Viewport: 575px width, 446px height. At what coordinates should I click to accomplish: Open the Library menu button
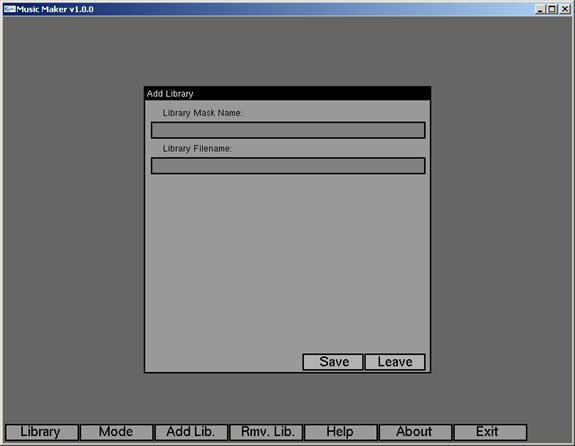pos(41,432)
